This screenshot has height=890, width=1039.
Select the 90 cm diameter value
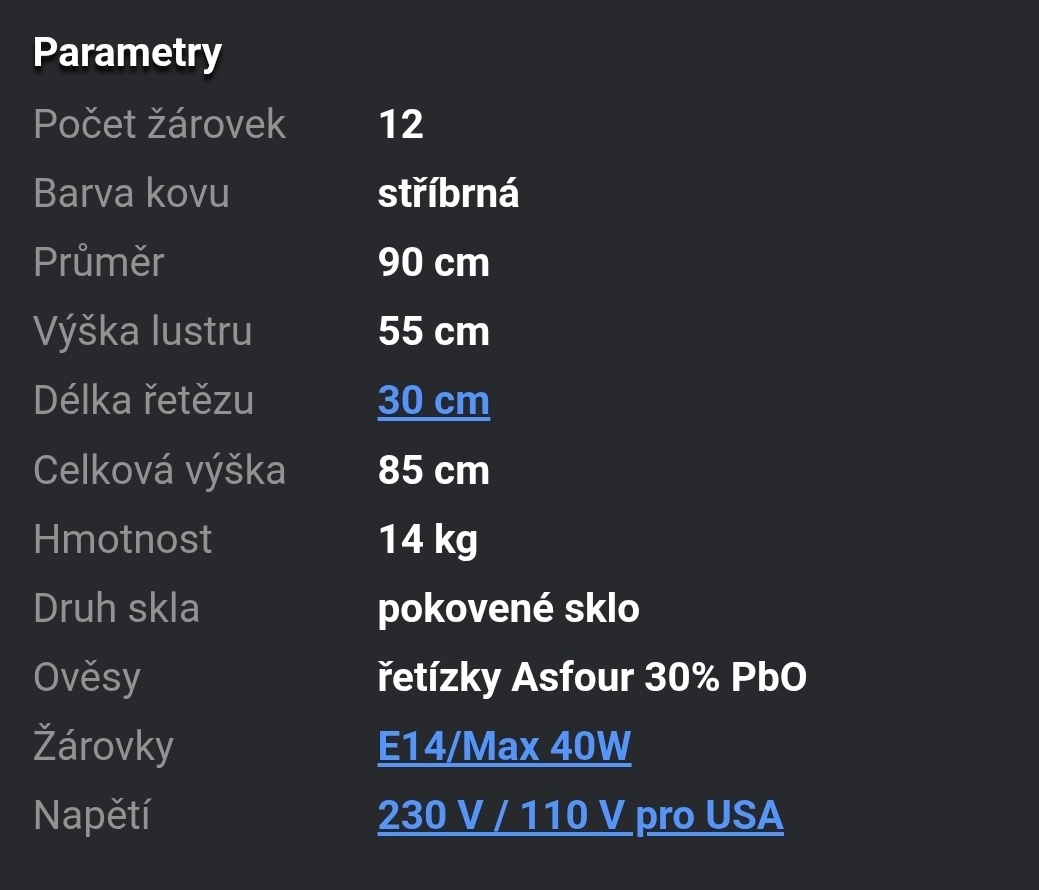coord(433,263)
